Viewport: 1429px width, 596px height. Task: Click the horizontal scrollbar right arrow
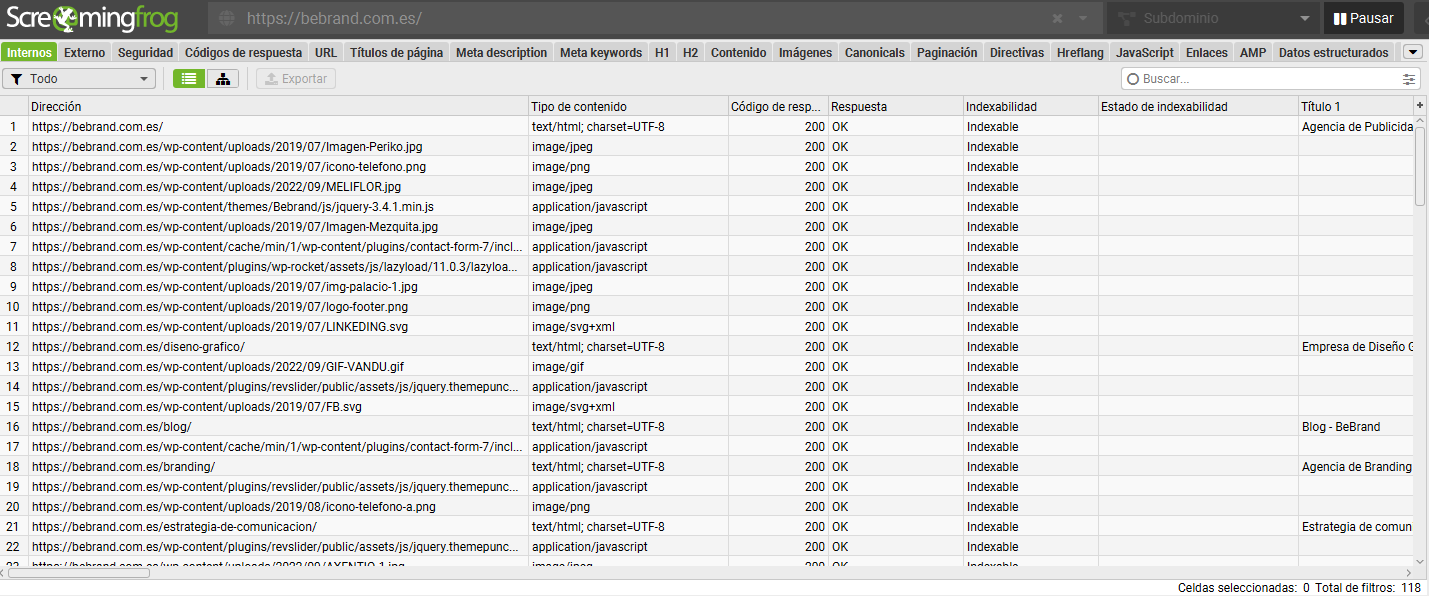coord(1407,573)
